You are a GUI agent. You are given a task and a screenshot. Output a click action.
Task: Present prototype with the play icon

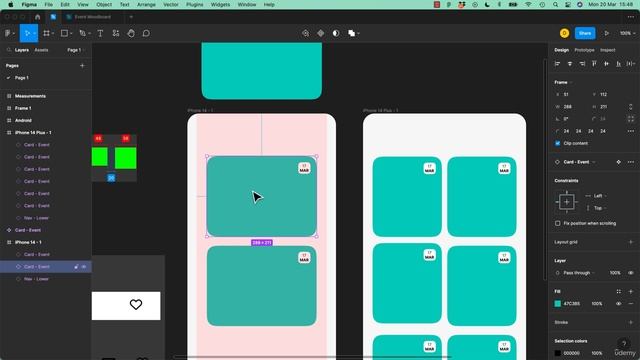(607, 33)
